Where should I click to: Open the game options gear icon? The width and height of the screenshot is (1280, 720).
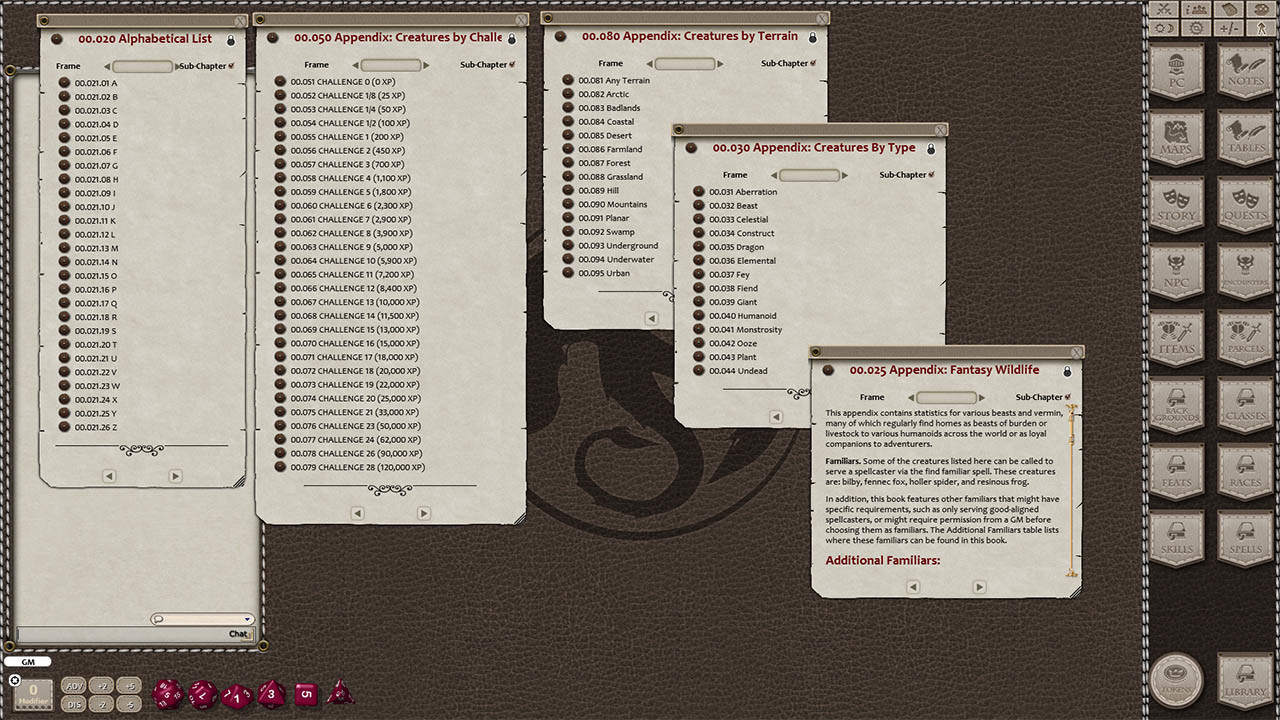tap(1196, 25)
